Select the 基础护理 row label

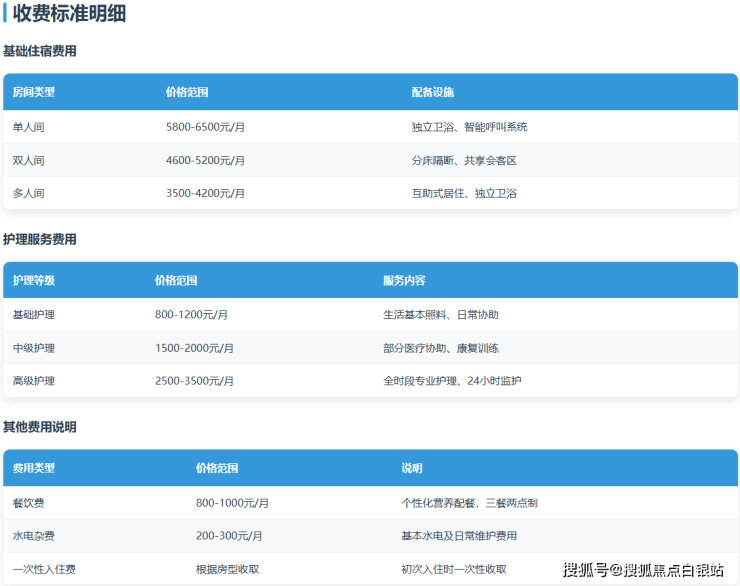click(x=33, y=315)
